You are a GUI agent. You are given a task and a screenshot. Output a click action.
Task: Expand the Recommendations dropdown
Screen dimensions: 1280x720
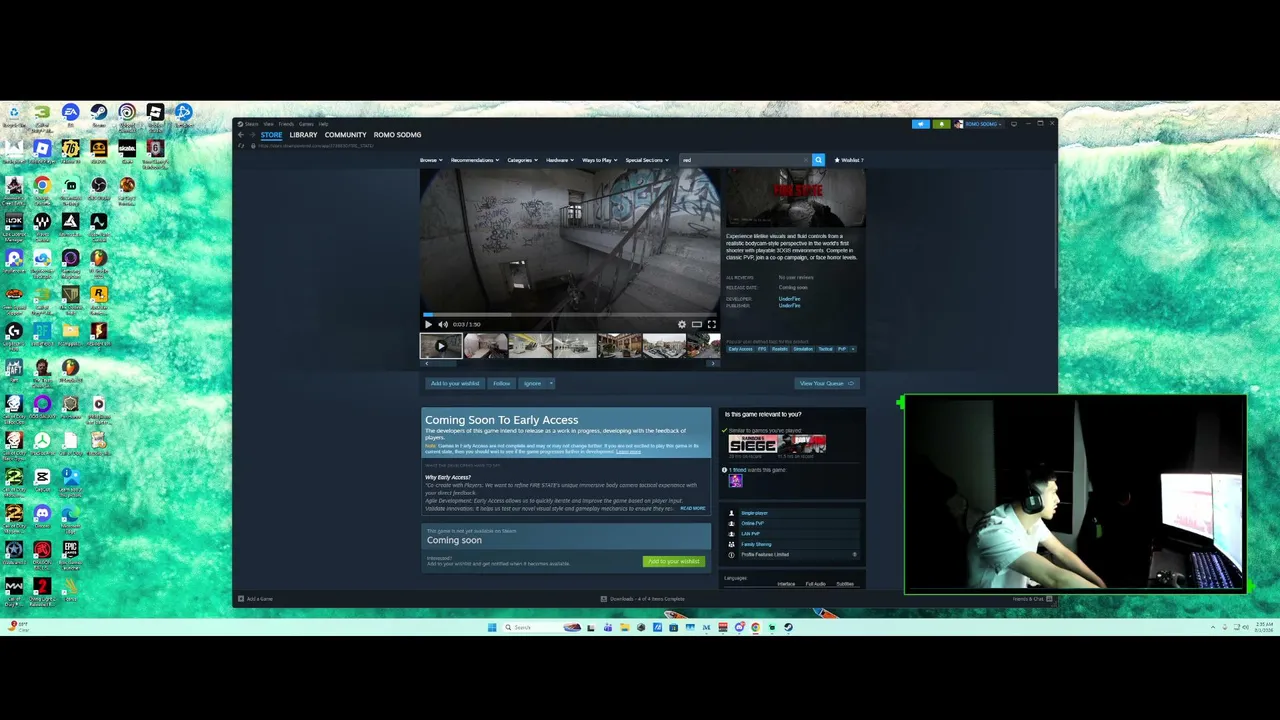point(474,160)
